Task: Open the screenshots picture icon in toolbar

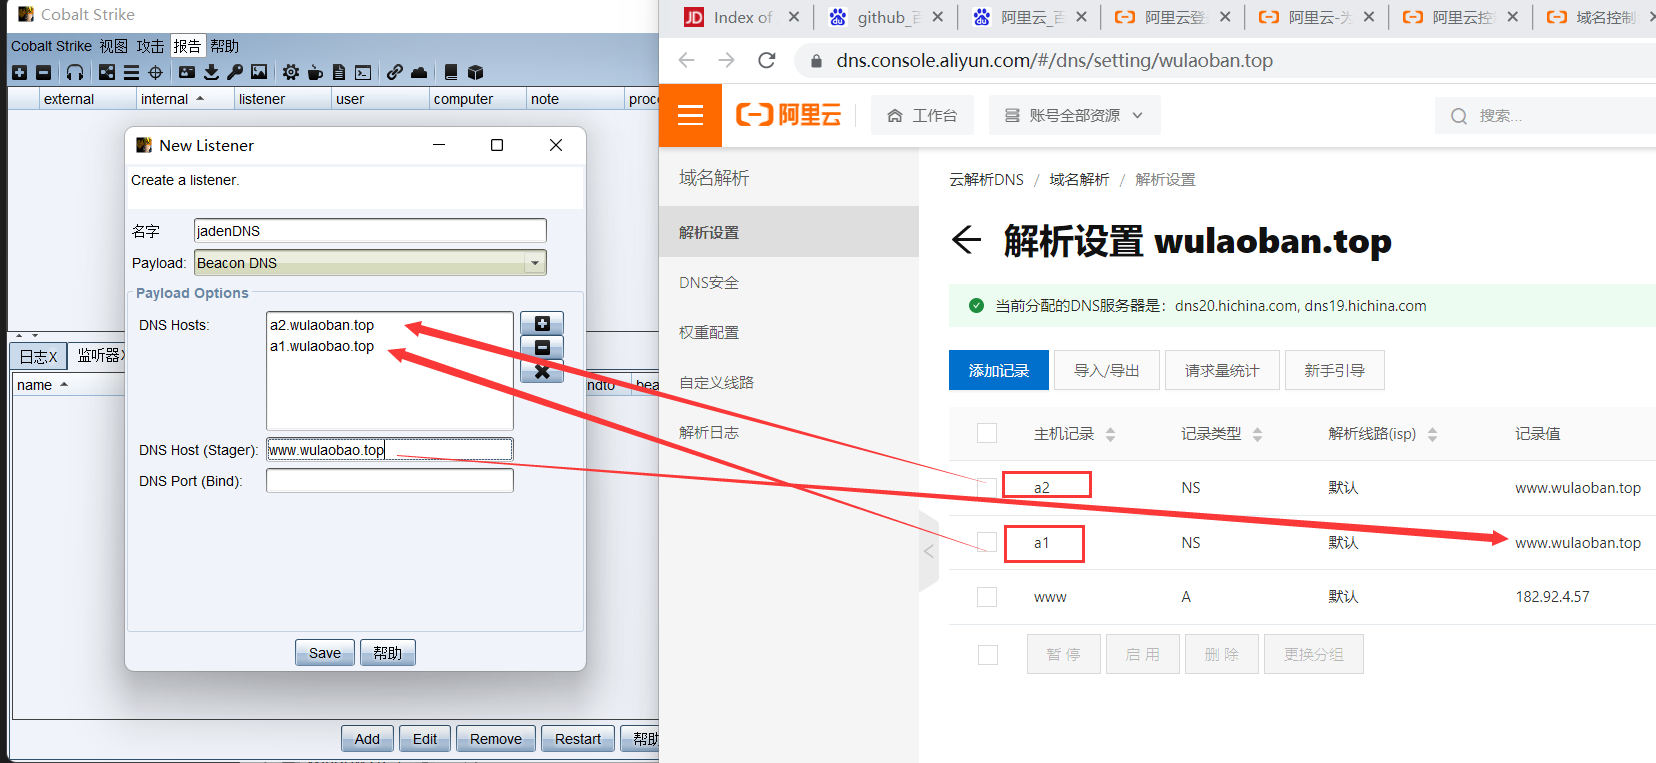Action: pos(259,72)
